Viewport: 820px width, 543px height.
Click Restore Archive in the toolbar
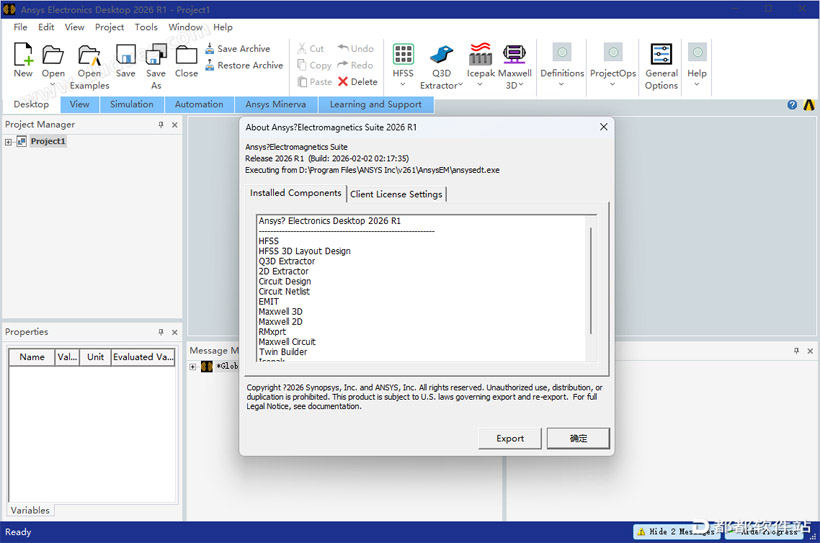click(x=244, y=65)
